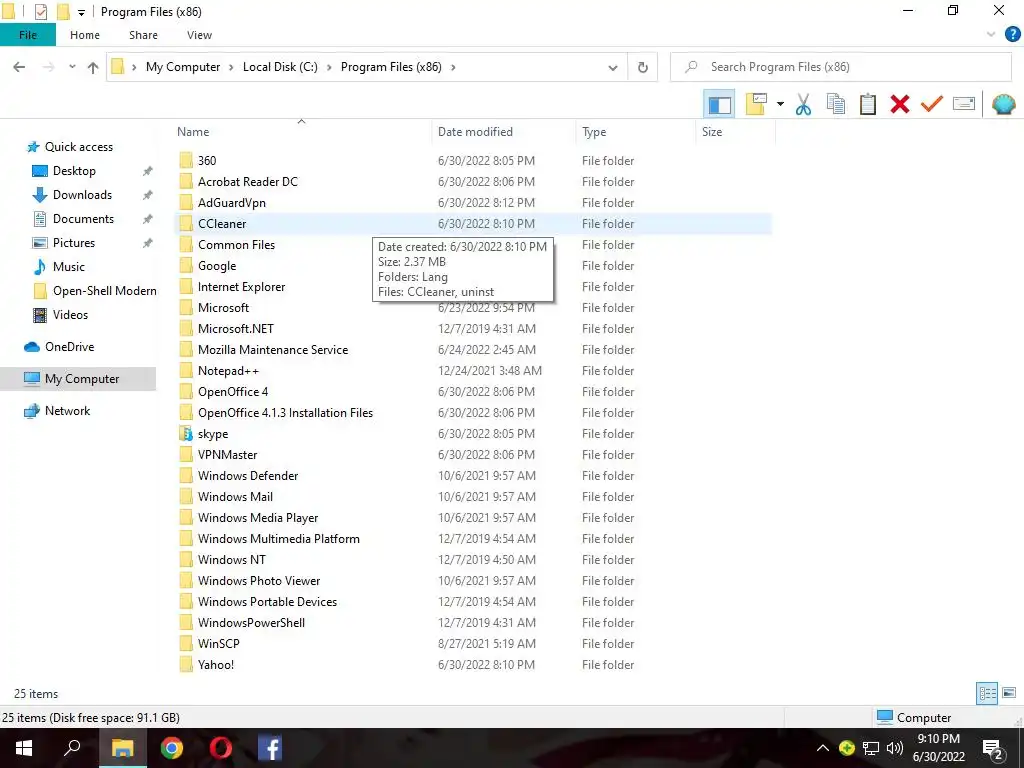The height and width of the screenshot is (768, 1024).
Task: Sort by the Type column header
Action: 594,132
